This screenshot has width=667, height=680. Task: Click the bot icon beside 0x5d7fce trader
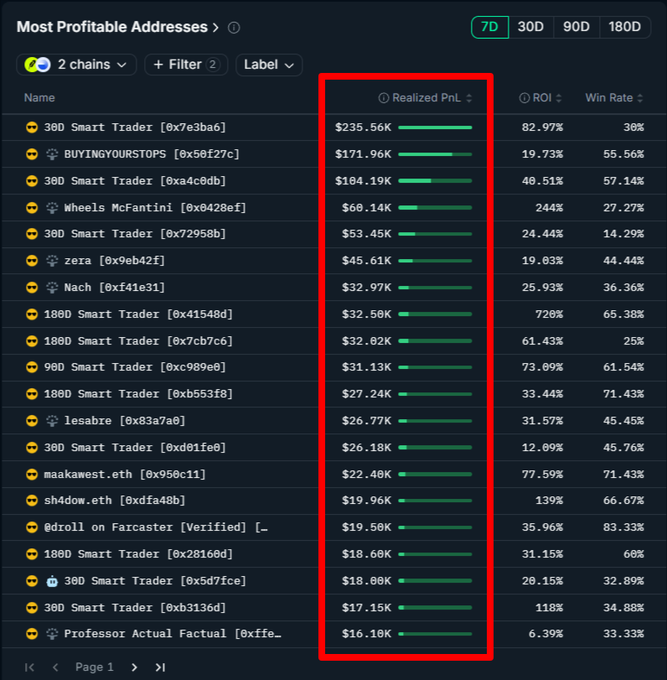pos(52,581)
